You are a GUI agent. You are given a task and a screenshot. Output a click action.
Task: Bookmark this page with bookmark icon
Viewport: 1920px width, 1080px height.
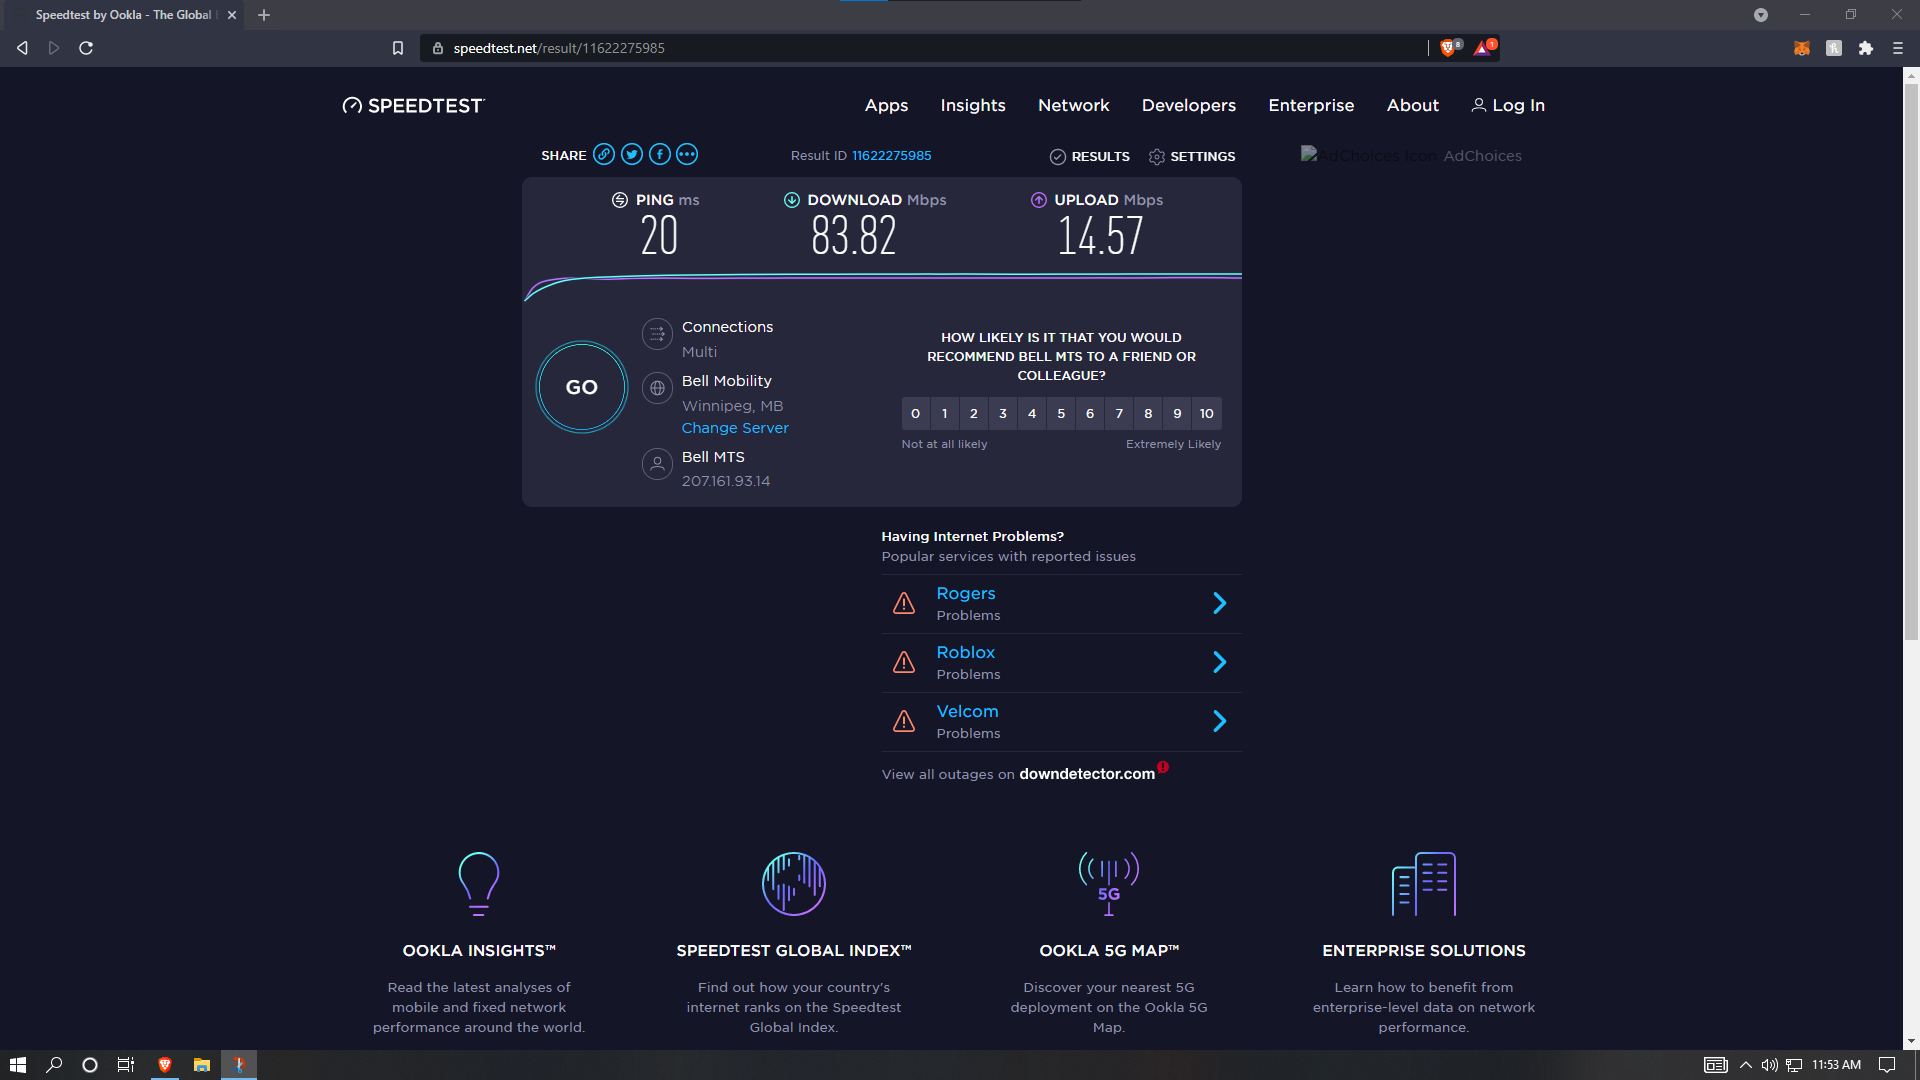pos(397,48)
